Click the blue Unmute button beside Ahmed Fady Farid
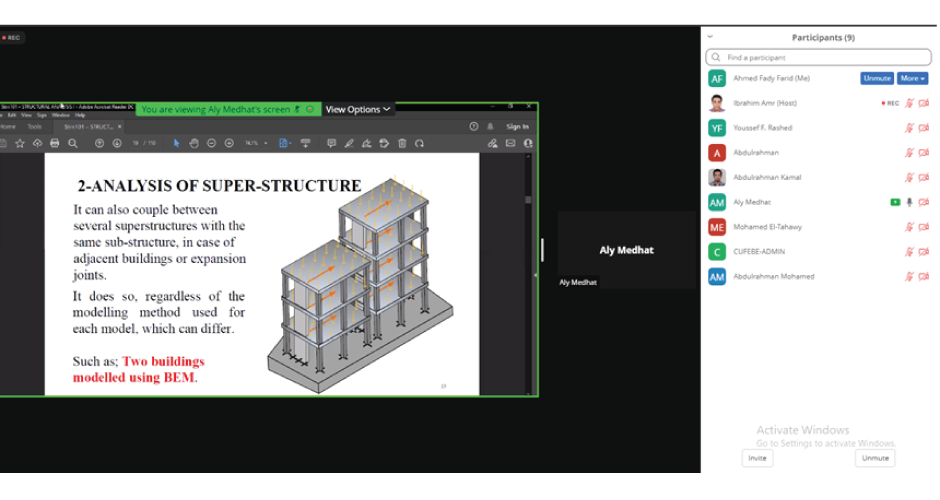The image size is (940, 500). click(877, 78)
